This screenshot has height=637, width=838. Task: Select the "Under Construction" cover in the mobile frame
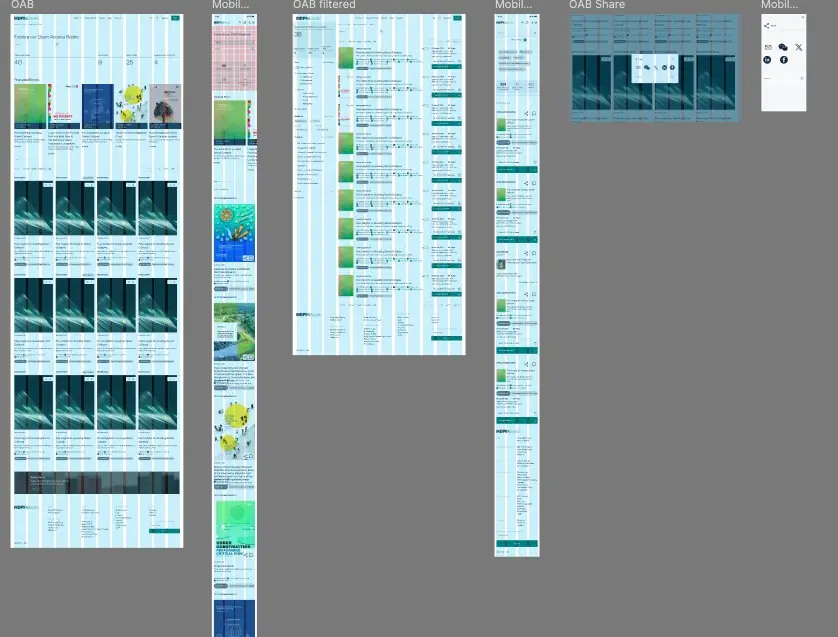click(x=235, y=529)
